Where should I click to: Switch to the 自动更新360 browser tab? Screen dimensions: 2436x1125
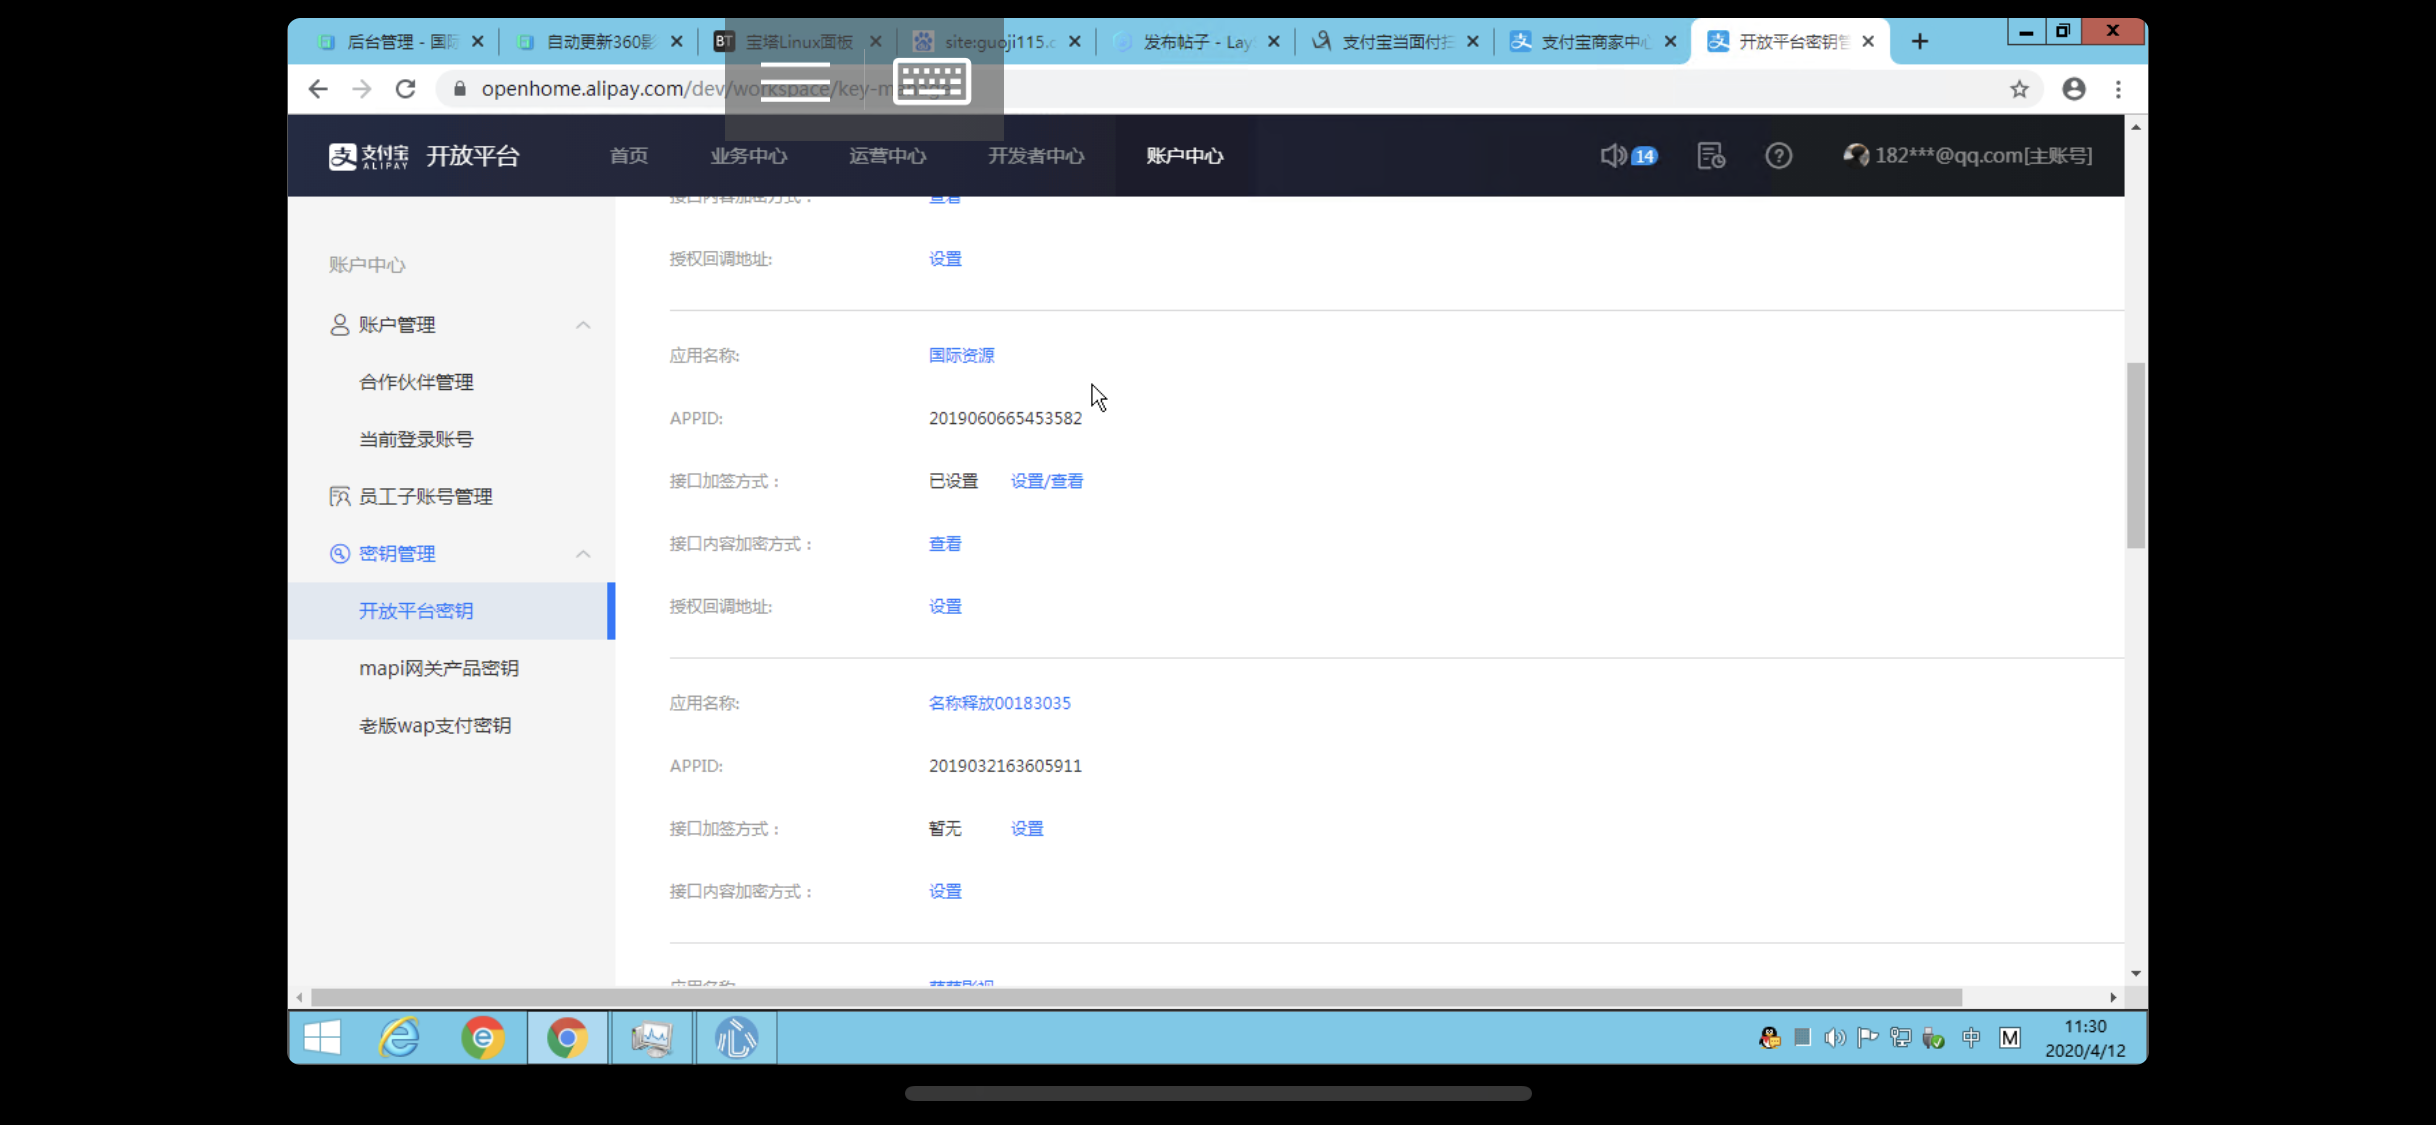point(600,41)
